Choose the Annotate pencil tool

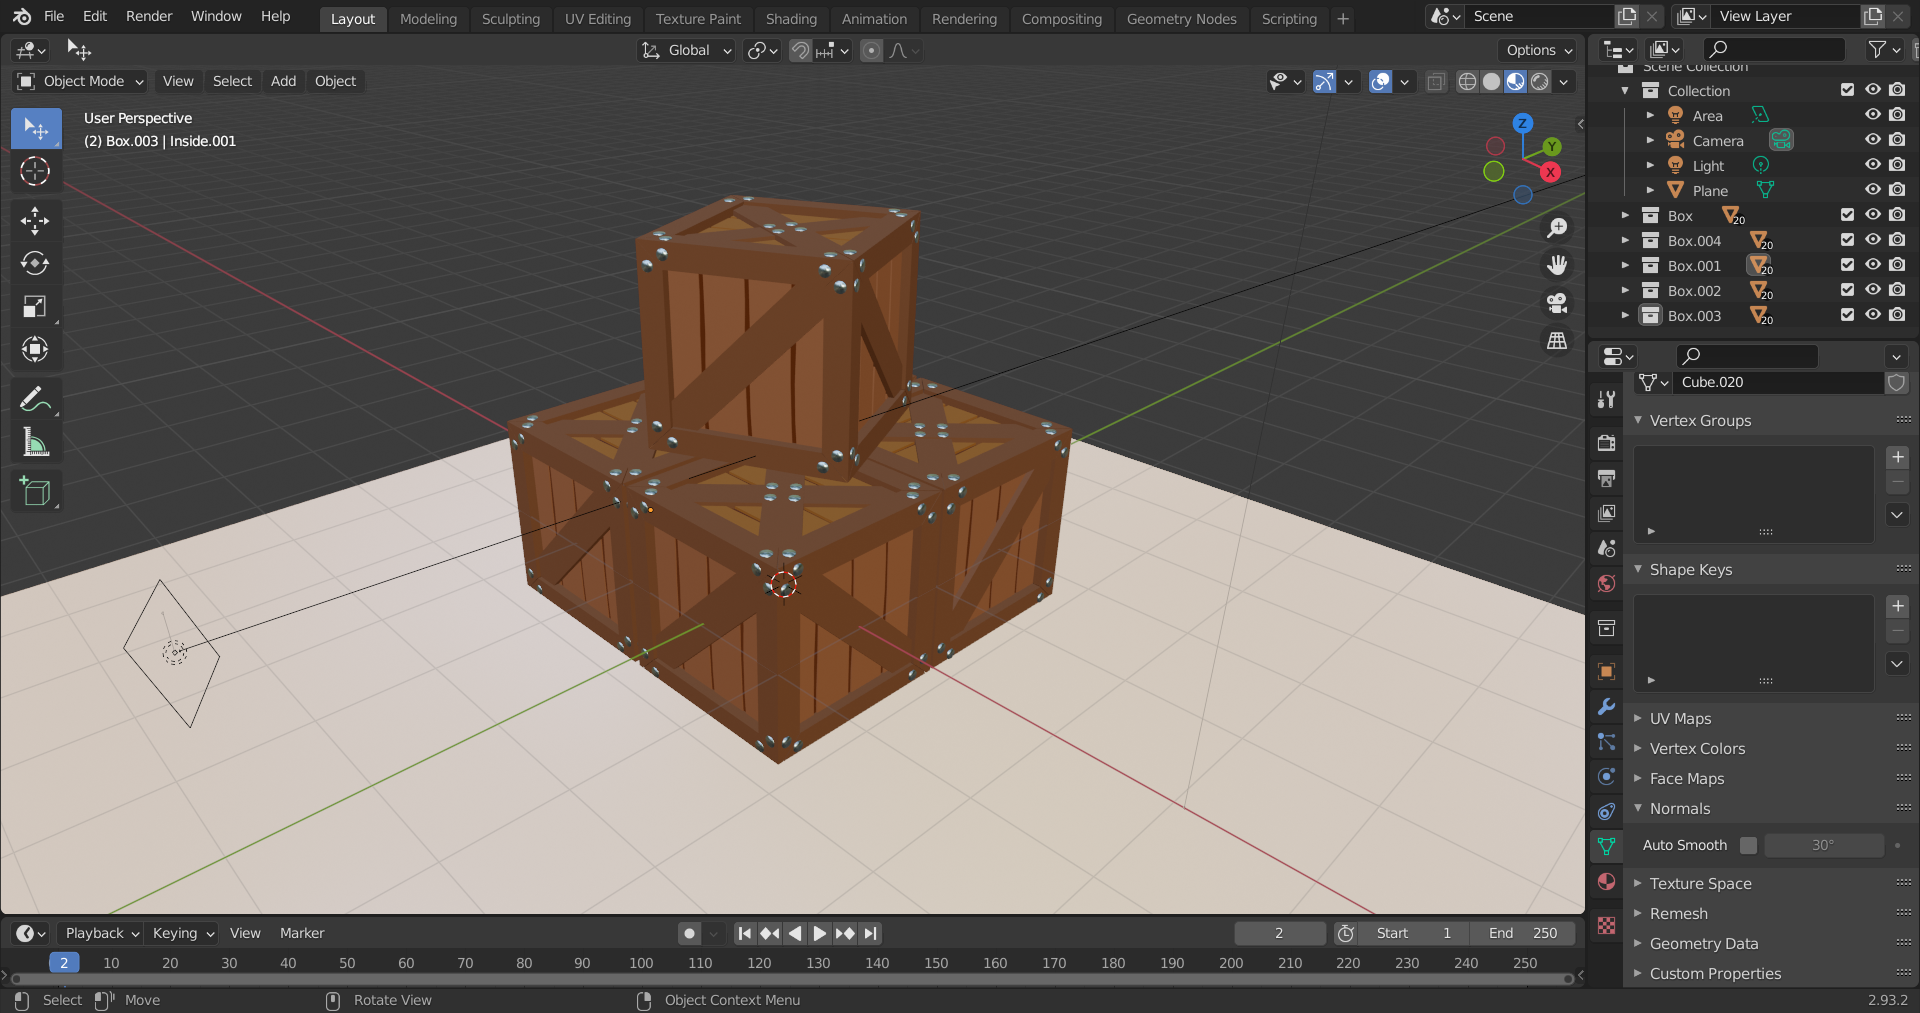point(35,400)
